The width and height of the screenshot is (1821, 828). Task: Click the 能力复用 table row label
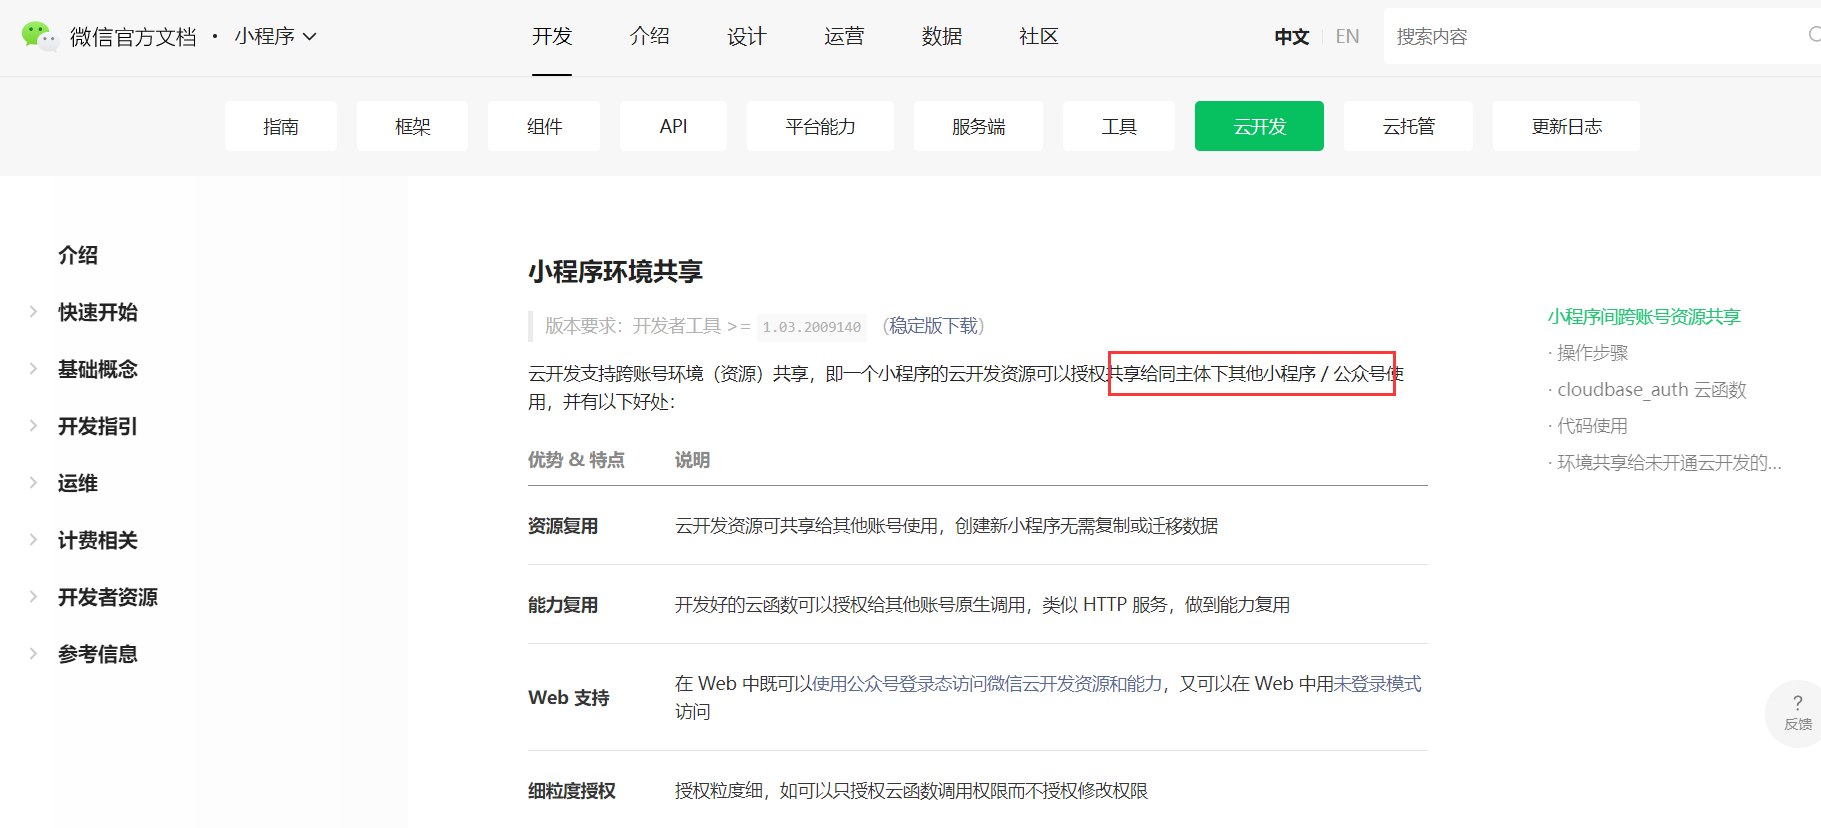click(x=563, y=605)
